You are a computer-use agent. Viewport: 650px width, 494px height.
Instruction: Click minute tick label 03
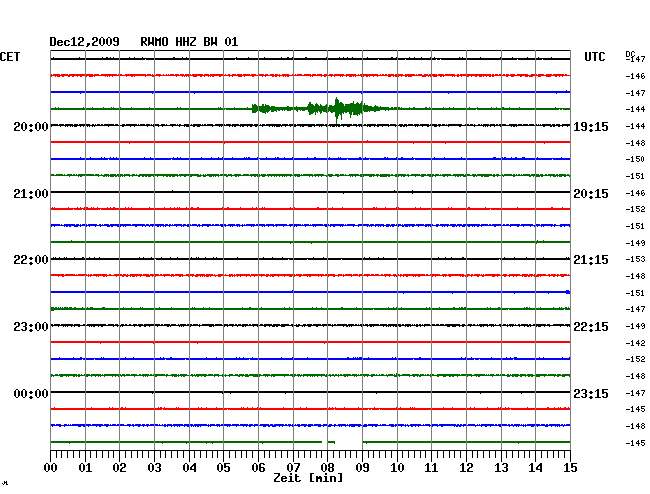(x=154, y=468)
